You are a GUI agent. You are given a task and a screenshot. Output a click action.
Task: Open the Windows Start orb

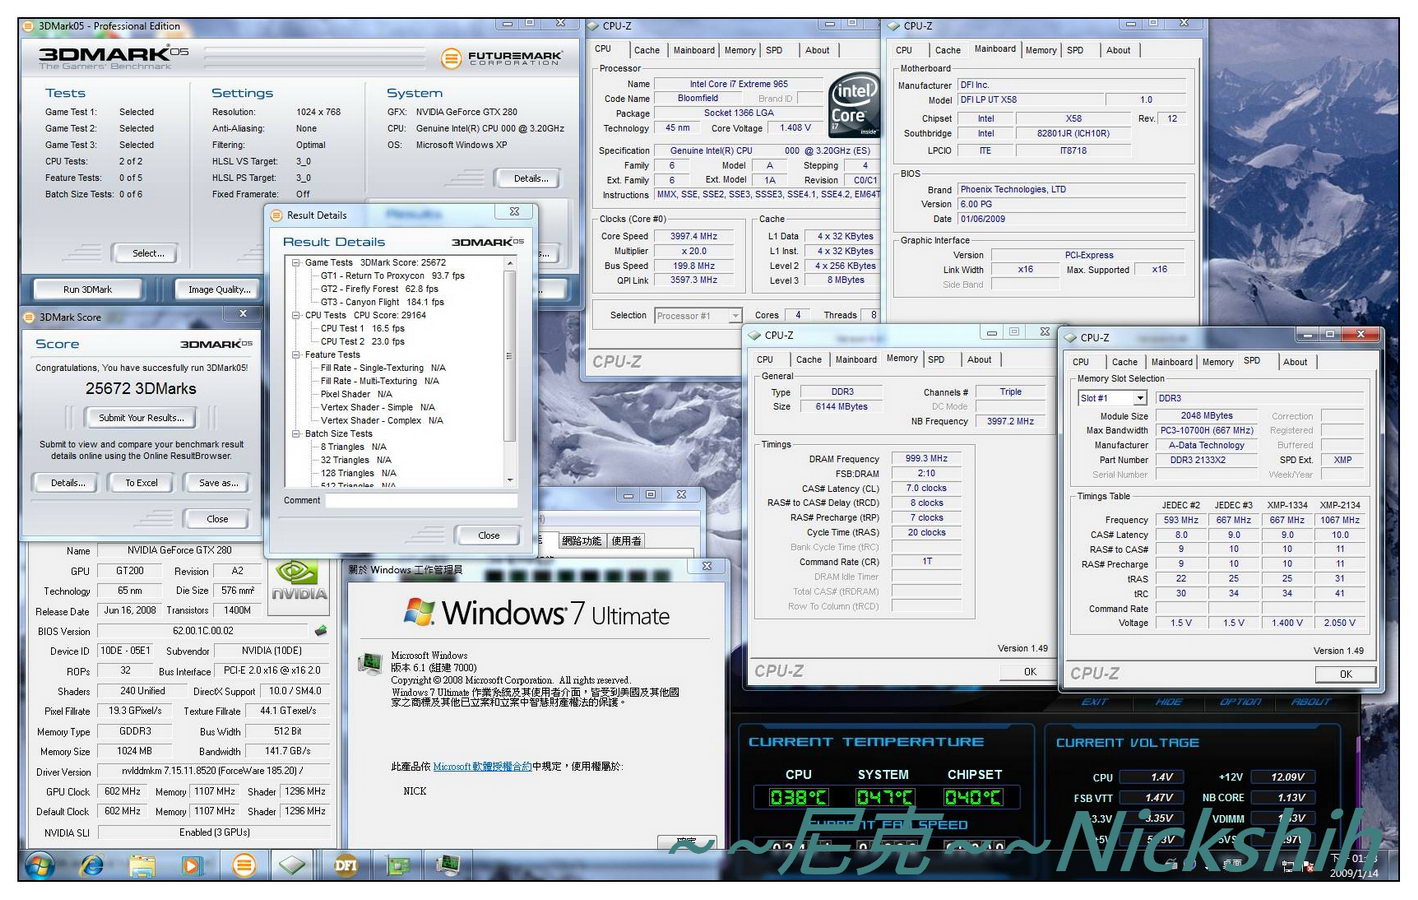pyautogui.click(x=41, y=864)
